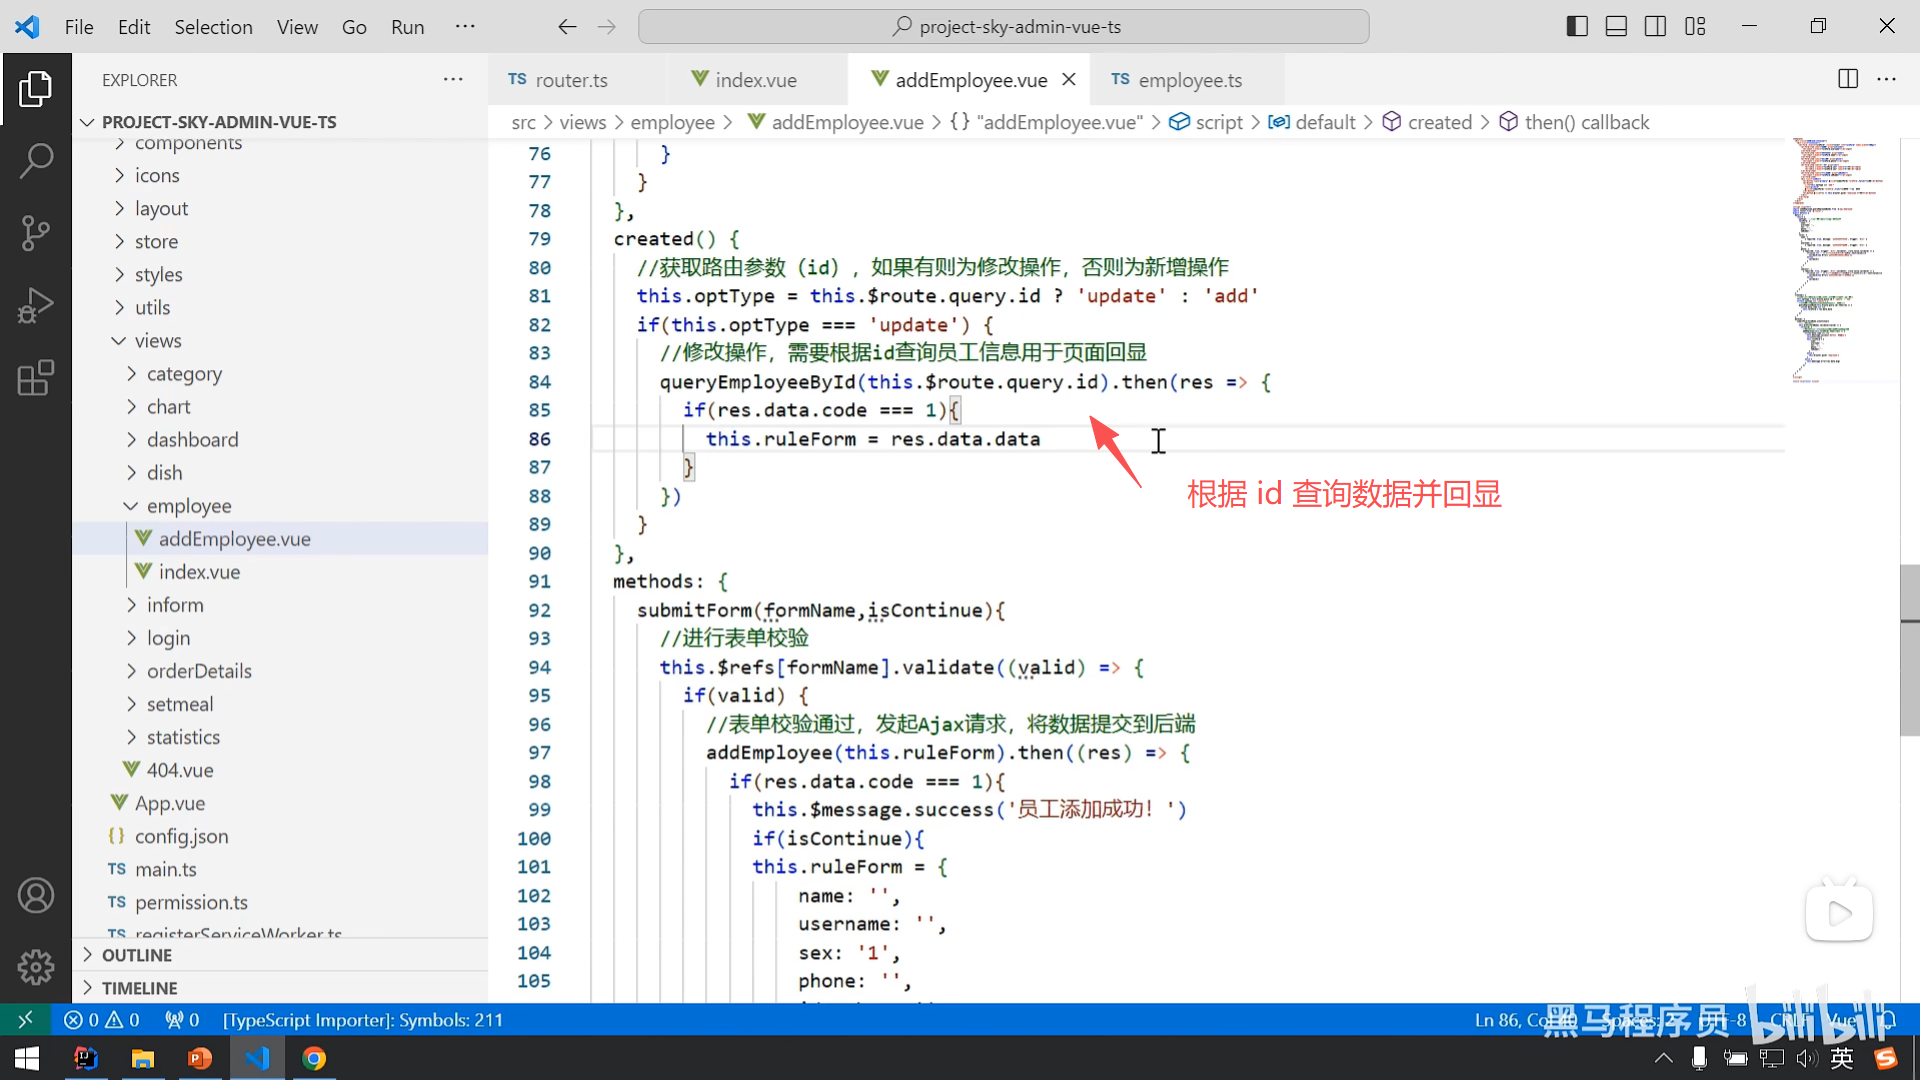
Task: Collapse the employee folder
Action: click(x=189, y=506)
